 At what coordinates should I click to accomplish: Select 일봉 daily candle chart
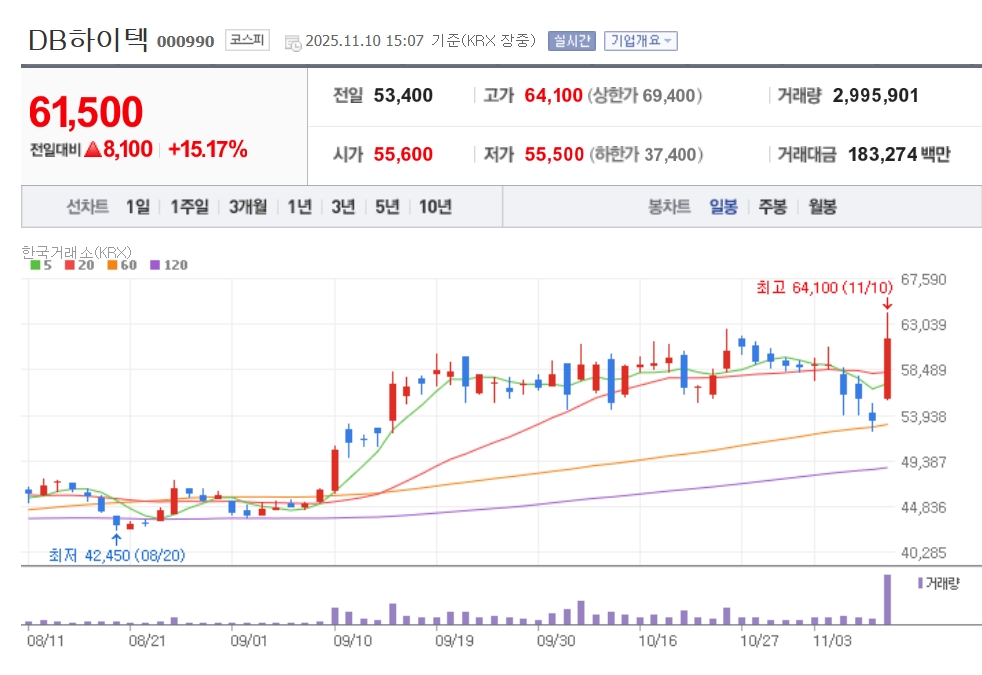click(723, 207)
